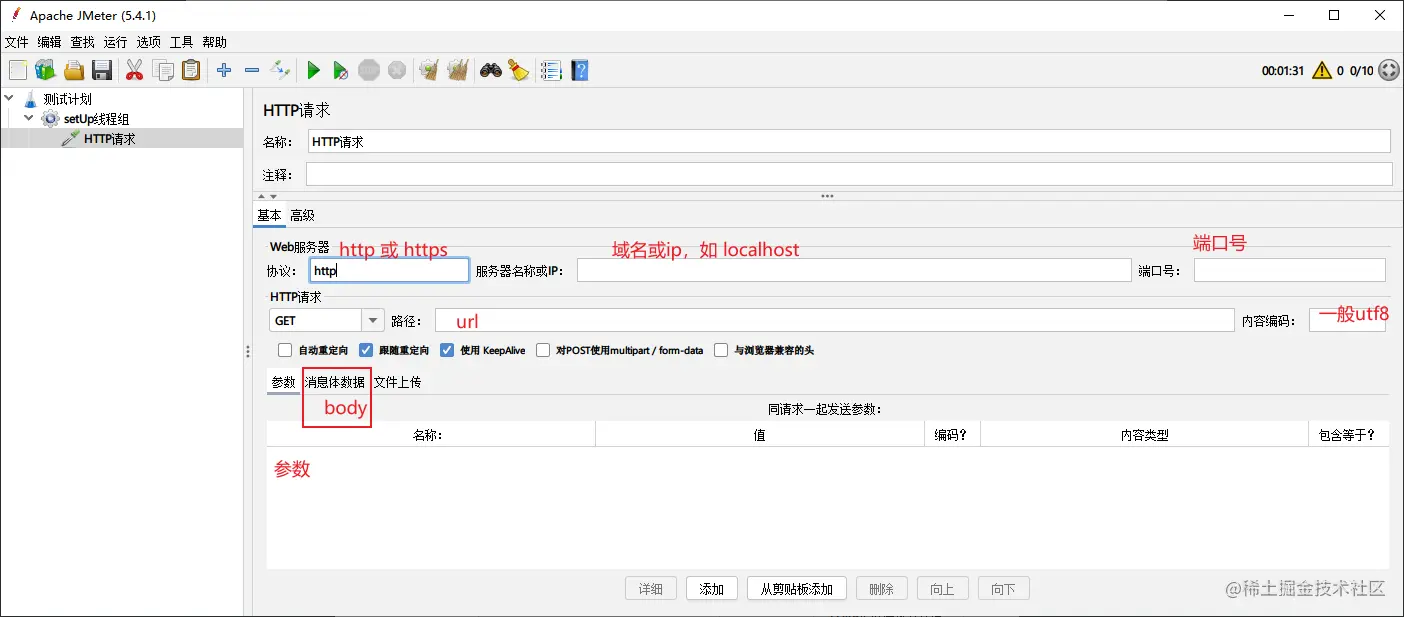Click the 从剪贴板添加 button

tap(797, 589)
